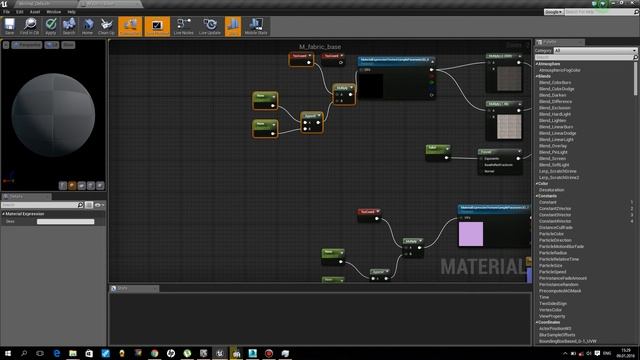The width and height of the screenshot is (640, 360).
Task: Open Task View in the taskbar
Action: [40, 353]
